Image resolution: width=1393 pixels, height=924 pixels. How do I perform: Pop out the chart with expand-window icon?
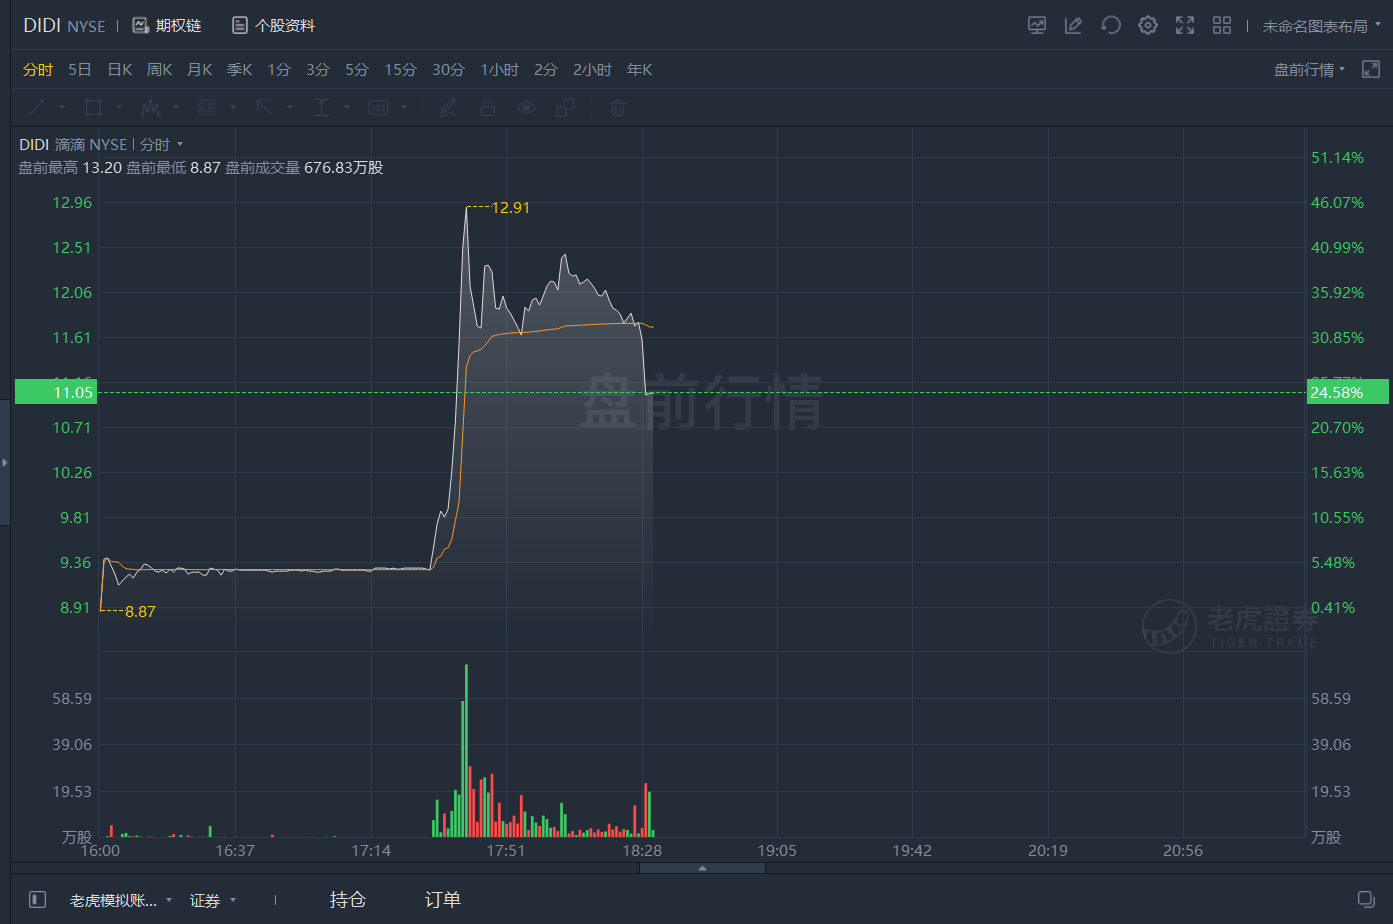click(1371, 69)
